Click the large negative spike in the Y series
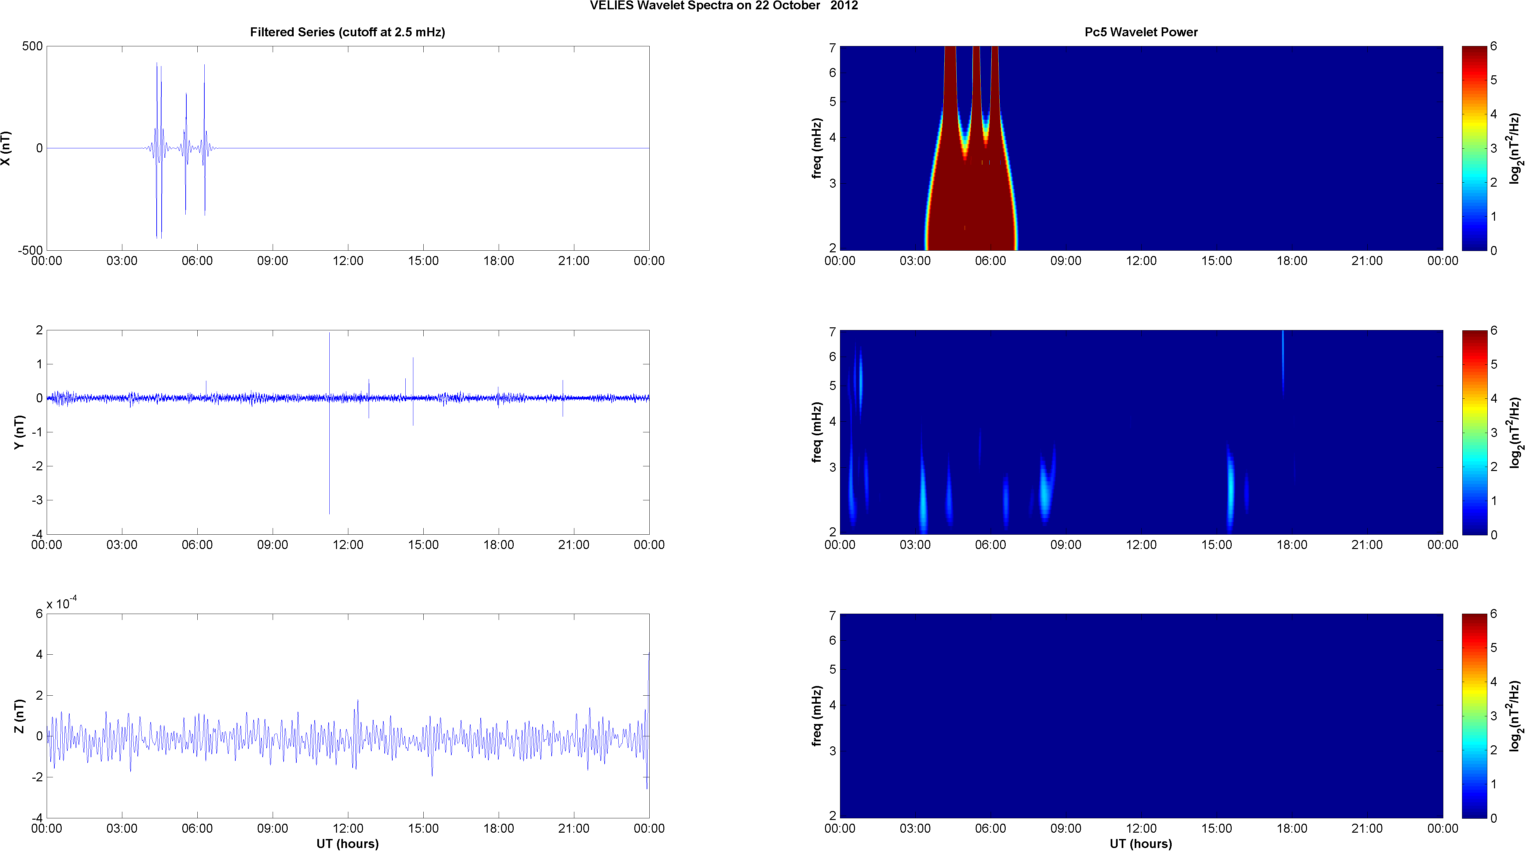The width and height of the screenshot is (1525, 851). [x=329, y=455]
